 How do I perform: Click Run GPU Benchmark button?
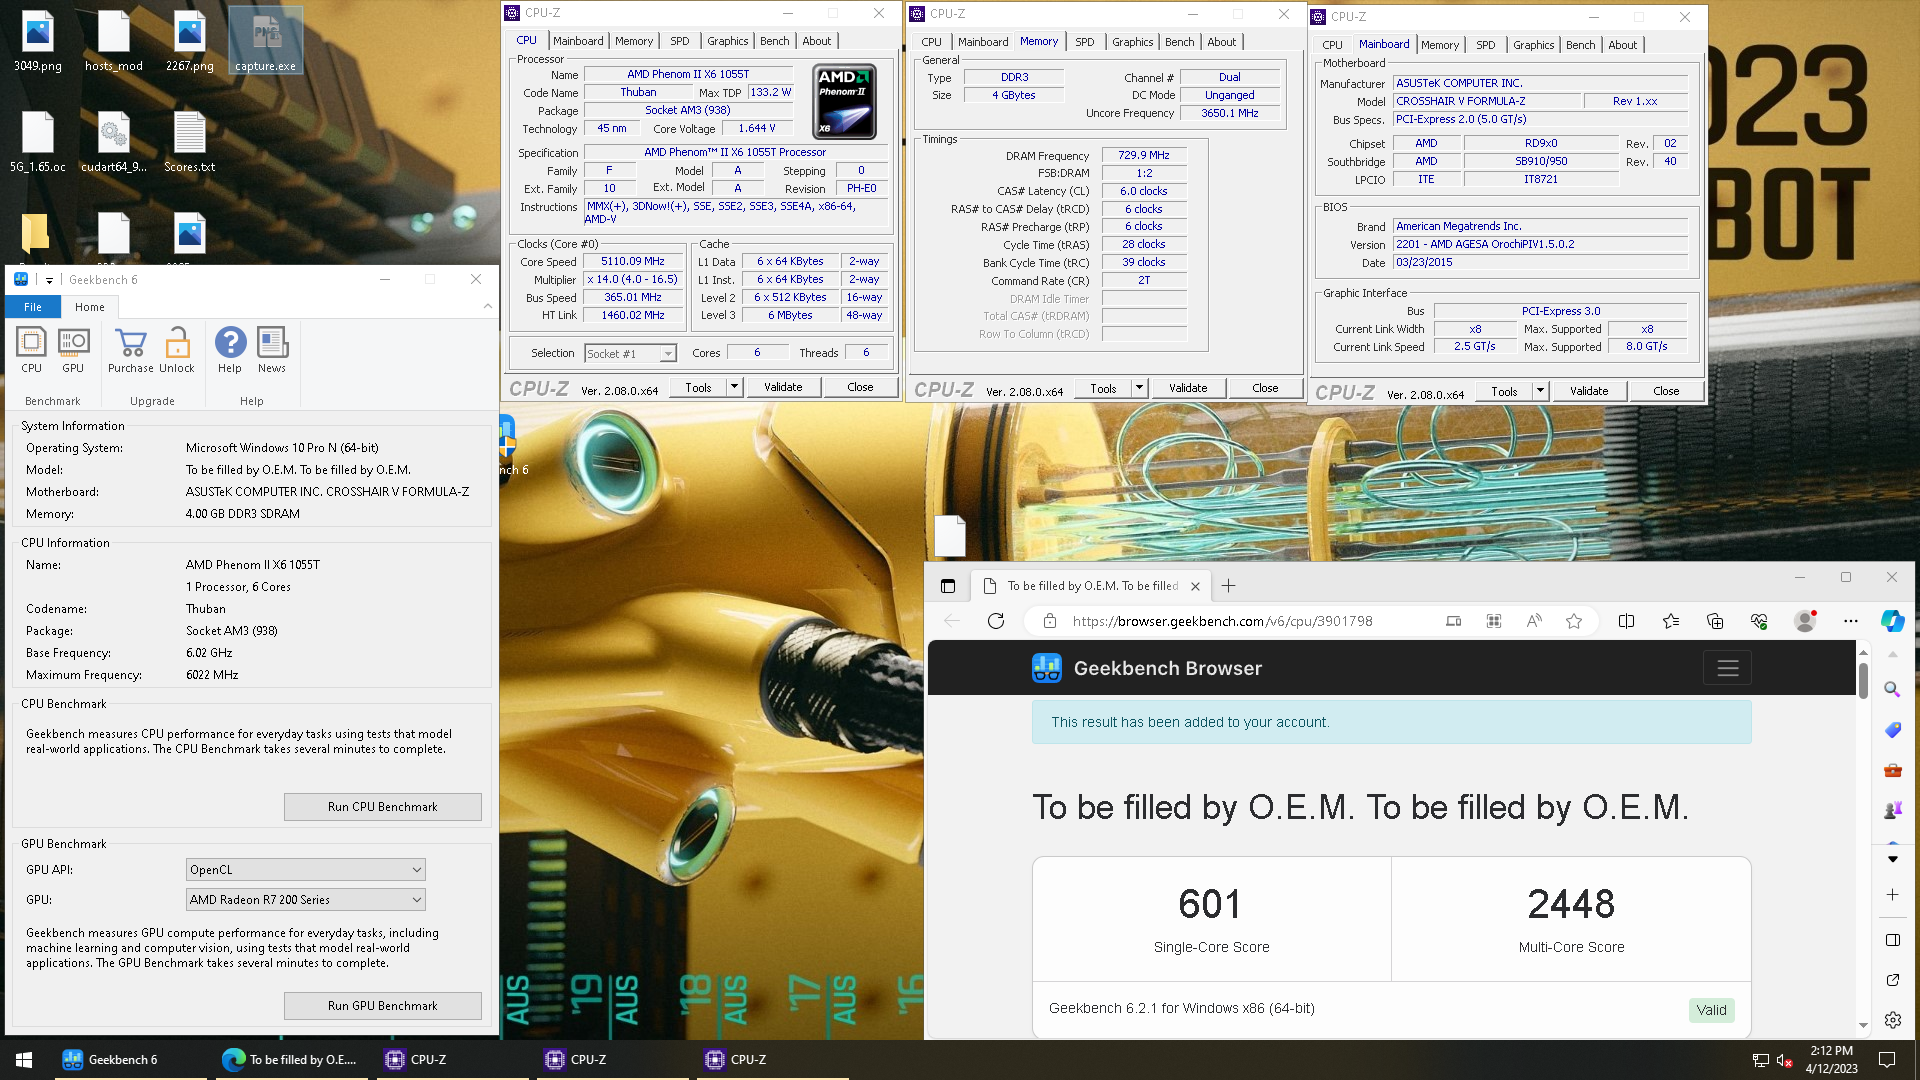pos(383,1006)
